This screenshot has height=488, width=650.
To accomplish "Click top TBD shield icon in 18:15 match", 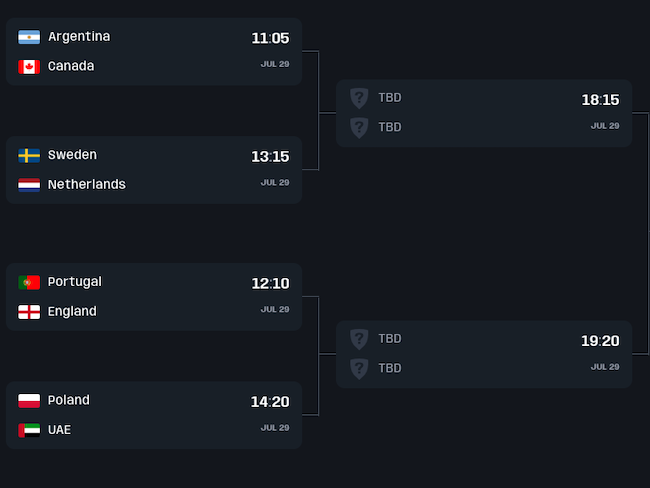I will click(x=359, y=98).
